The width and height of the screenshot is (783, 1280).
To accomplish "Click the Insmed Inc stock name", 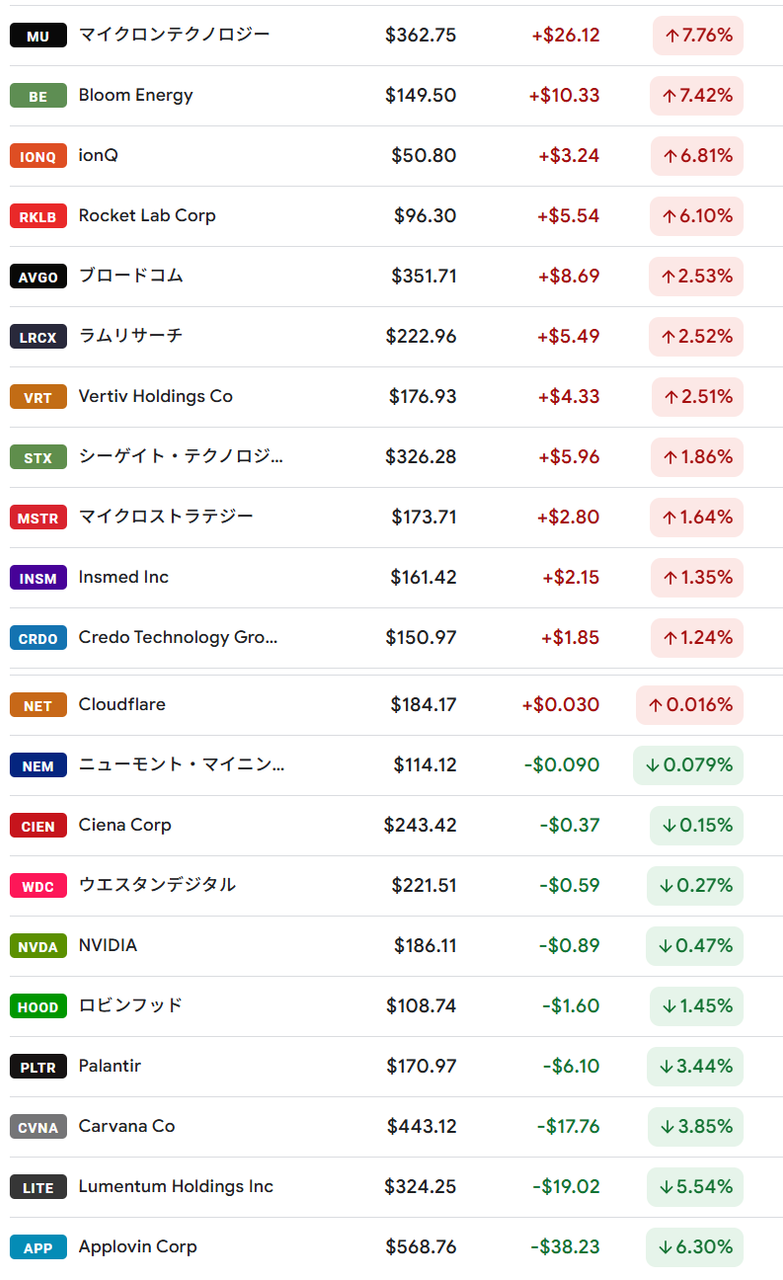I will tap(124, 578).
